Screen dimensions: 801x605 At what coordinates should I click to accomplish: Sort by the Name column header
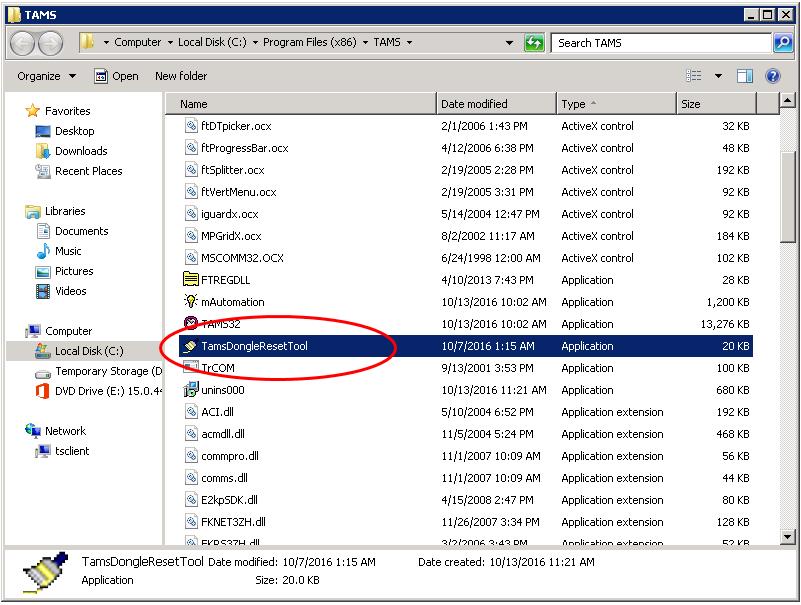[x=301, y=104]
